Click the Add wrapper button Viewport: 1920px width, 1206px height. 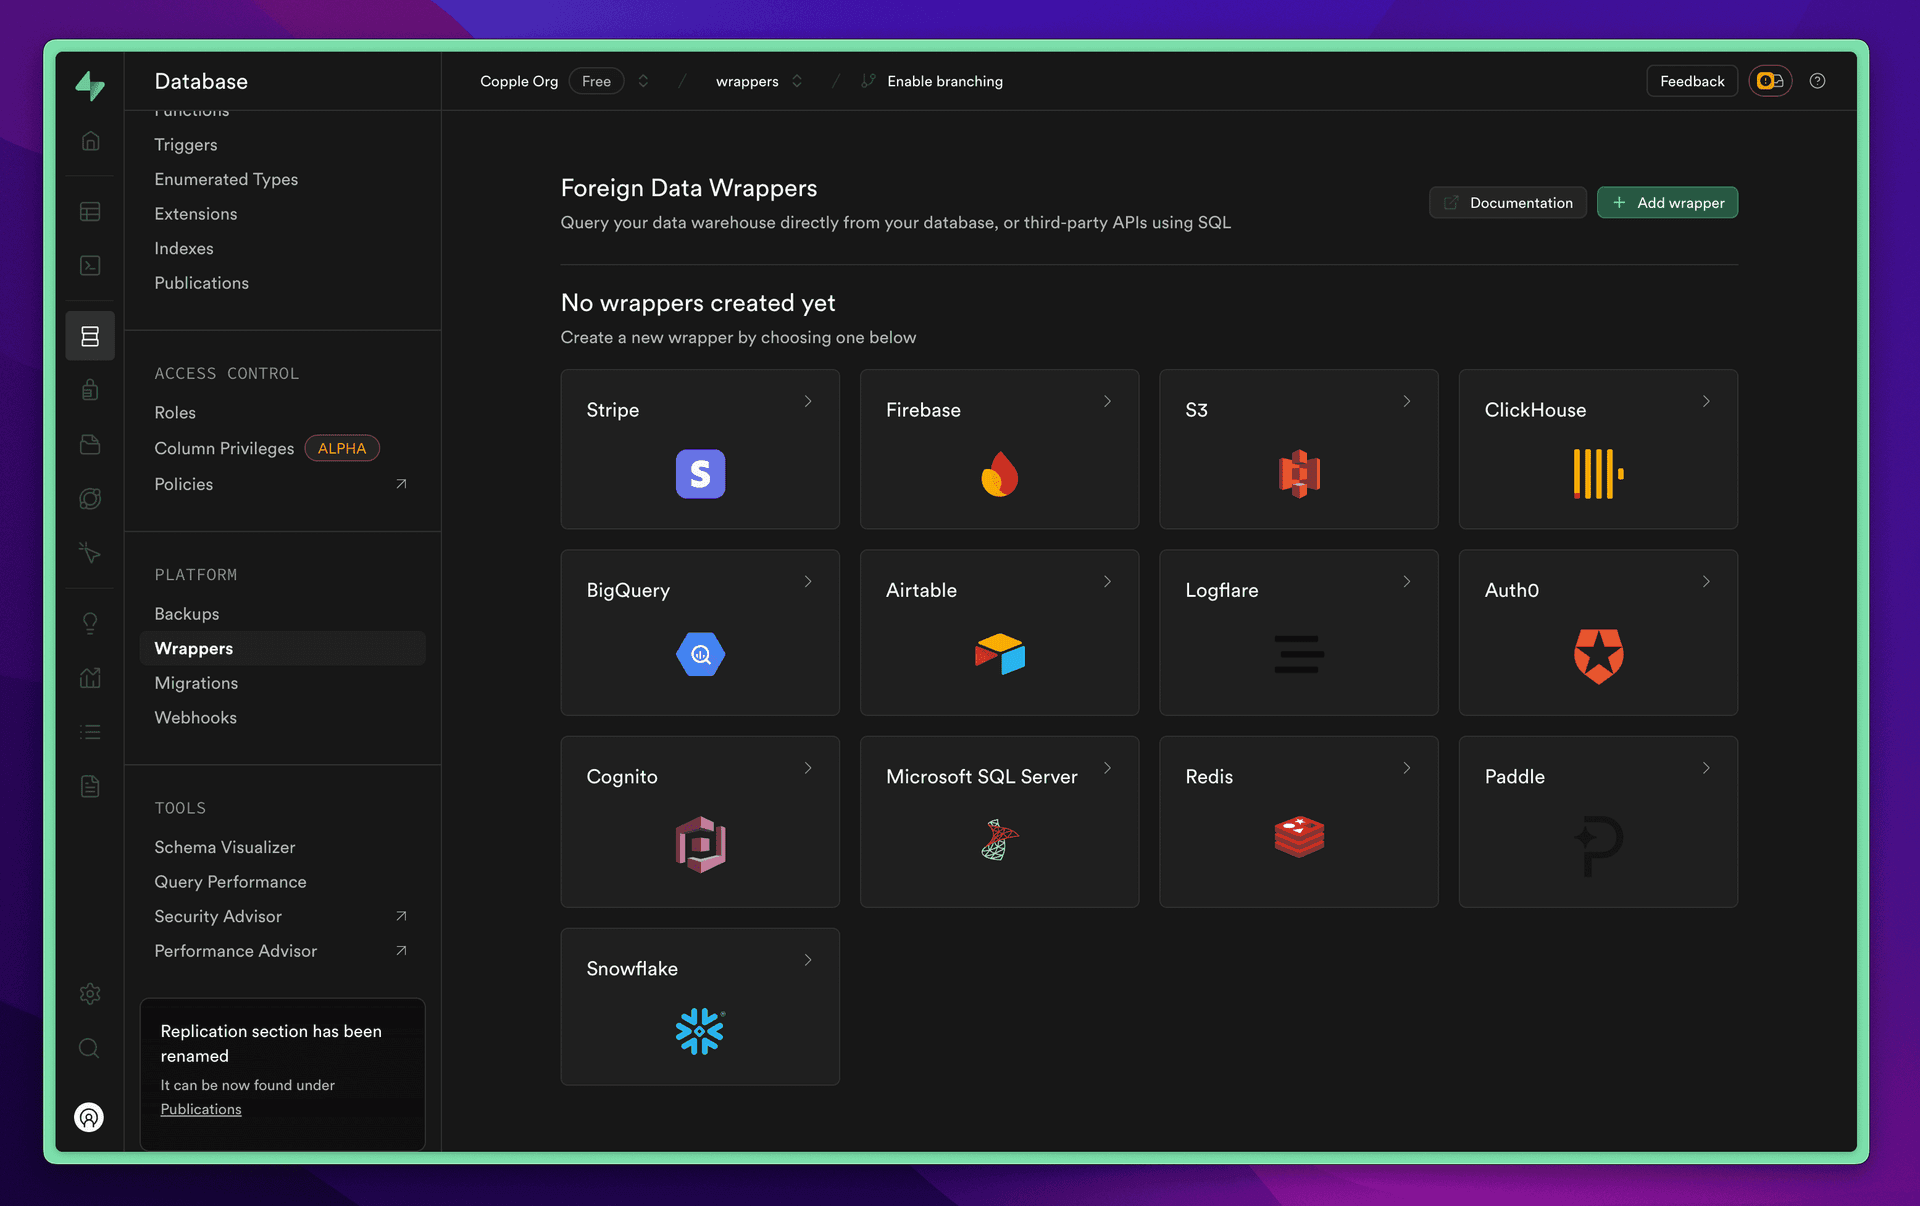click(x=1667, y=203)
